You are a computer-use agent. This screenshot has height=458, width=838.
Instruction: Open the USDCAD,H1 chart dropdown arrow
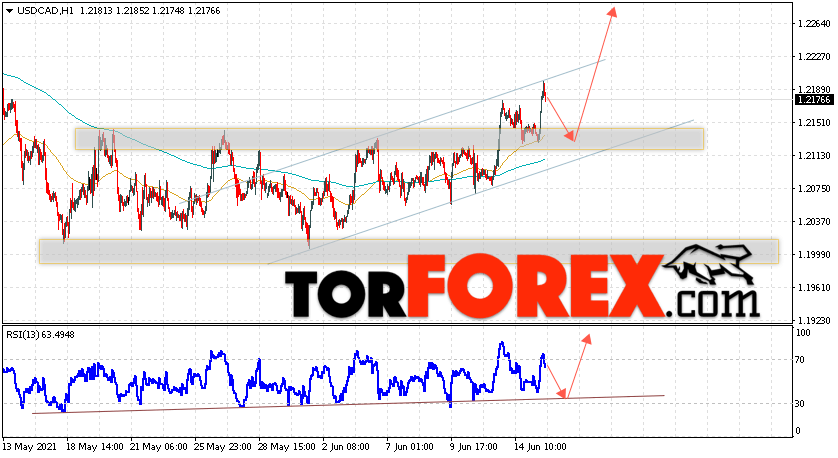(x=9, y=11)
